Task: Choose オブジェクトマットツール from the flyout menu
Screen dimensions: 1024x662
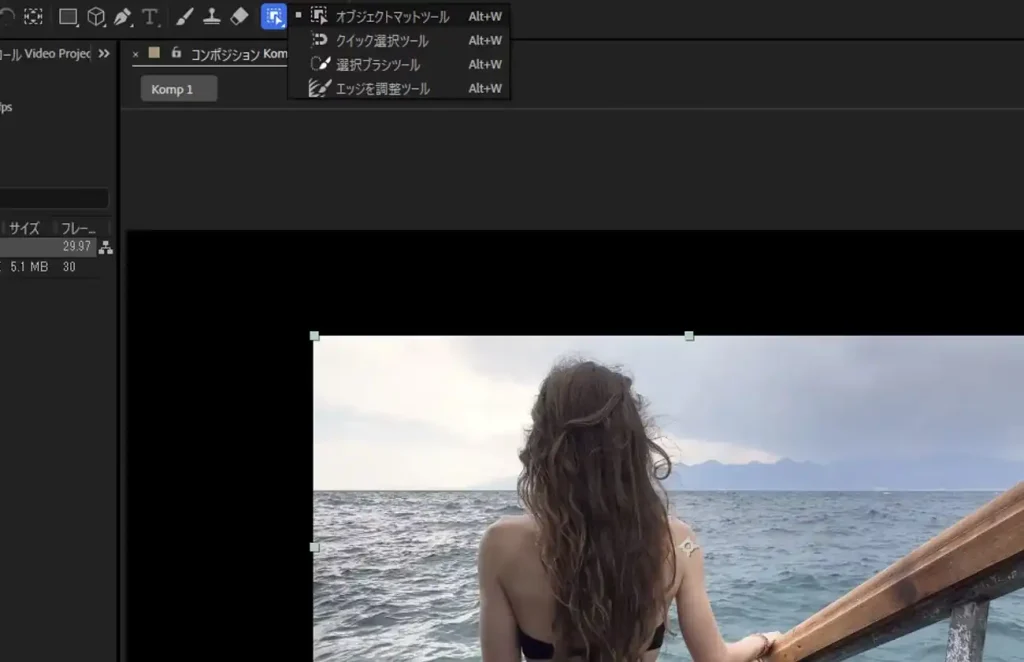Action: click(392, 17)
